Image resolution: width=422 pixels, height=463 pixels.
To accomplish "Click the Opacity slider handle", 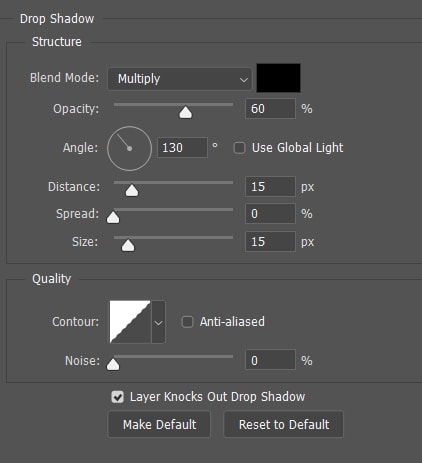I will pos(186,113).
